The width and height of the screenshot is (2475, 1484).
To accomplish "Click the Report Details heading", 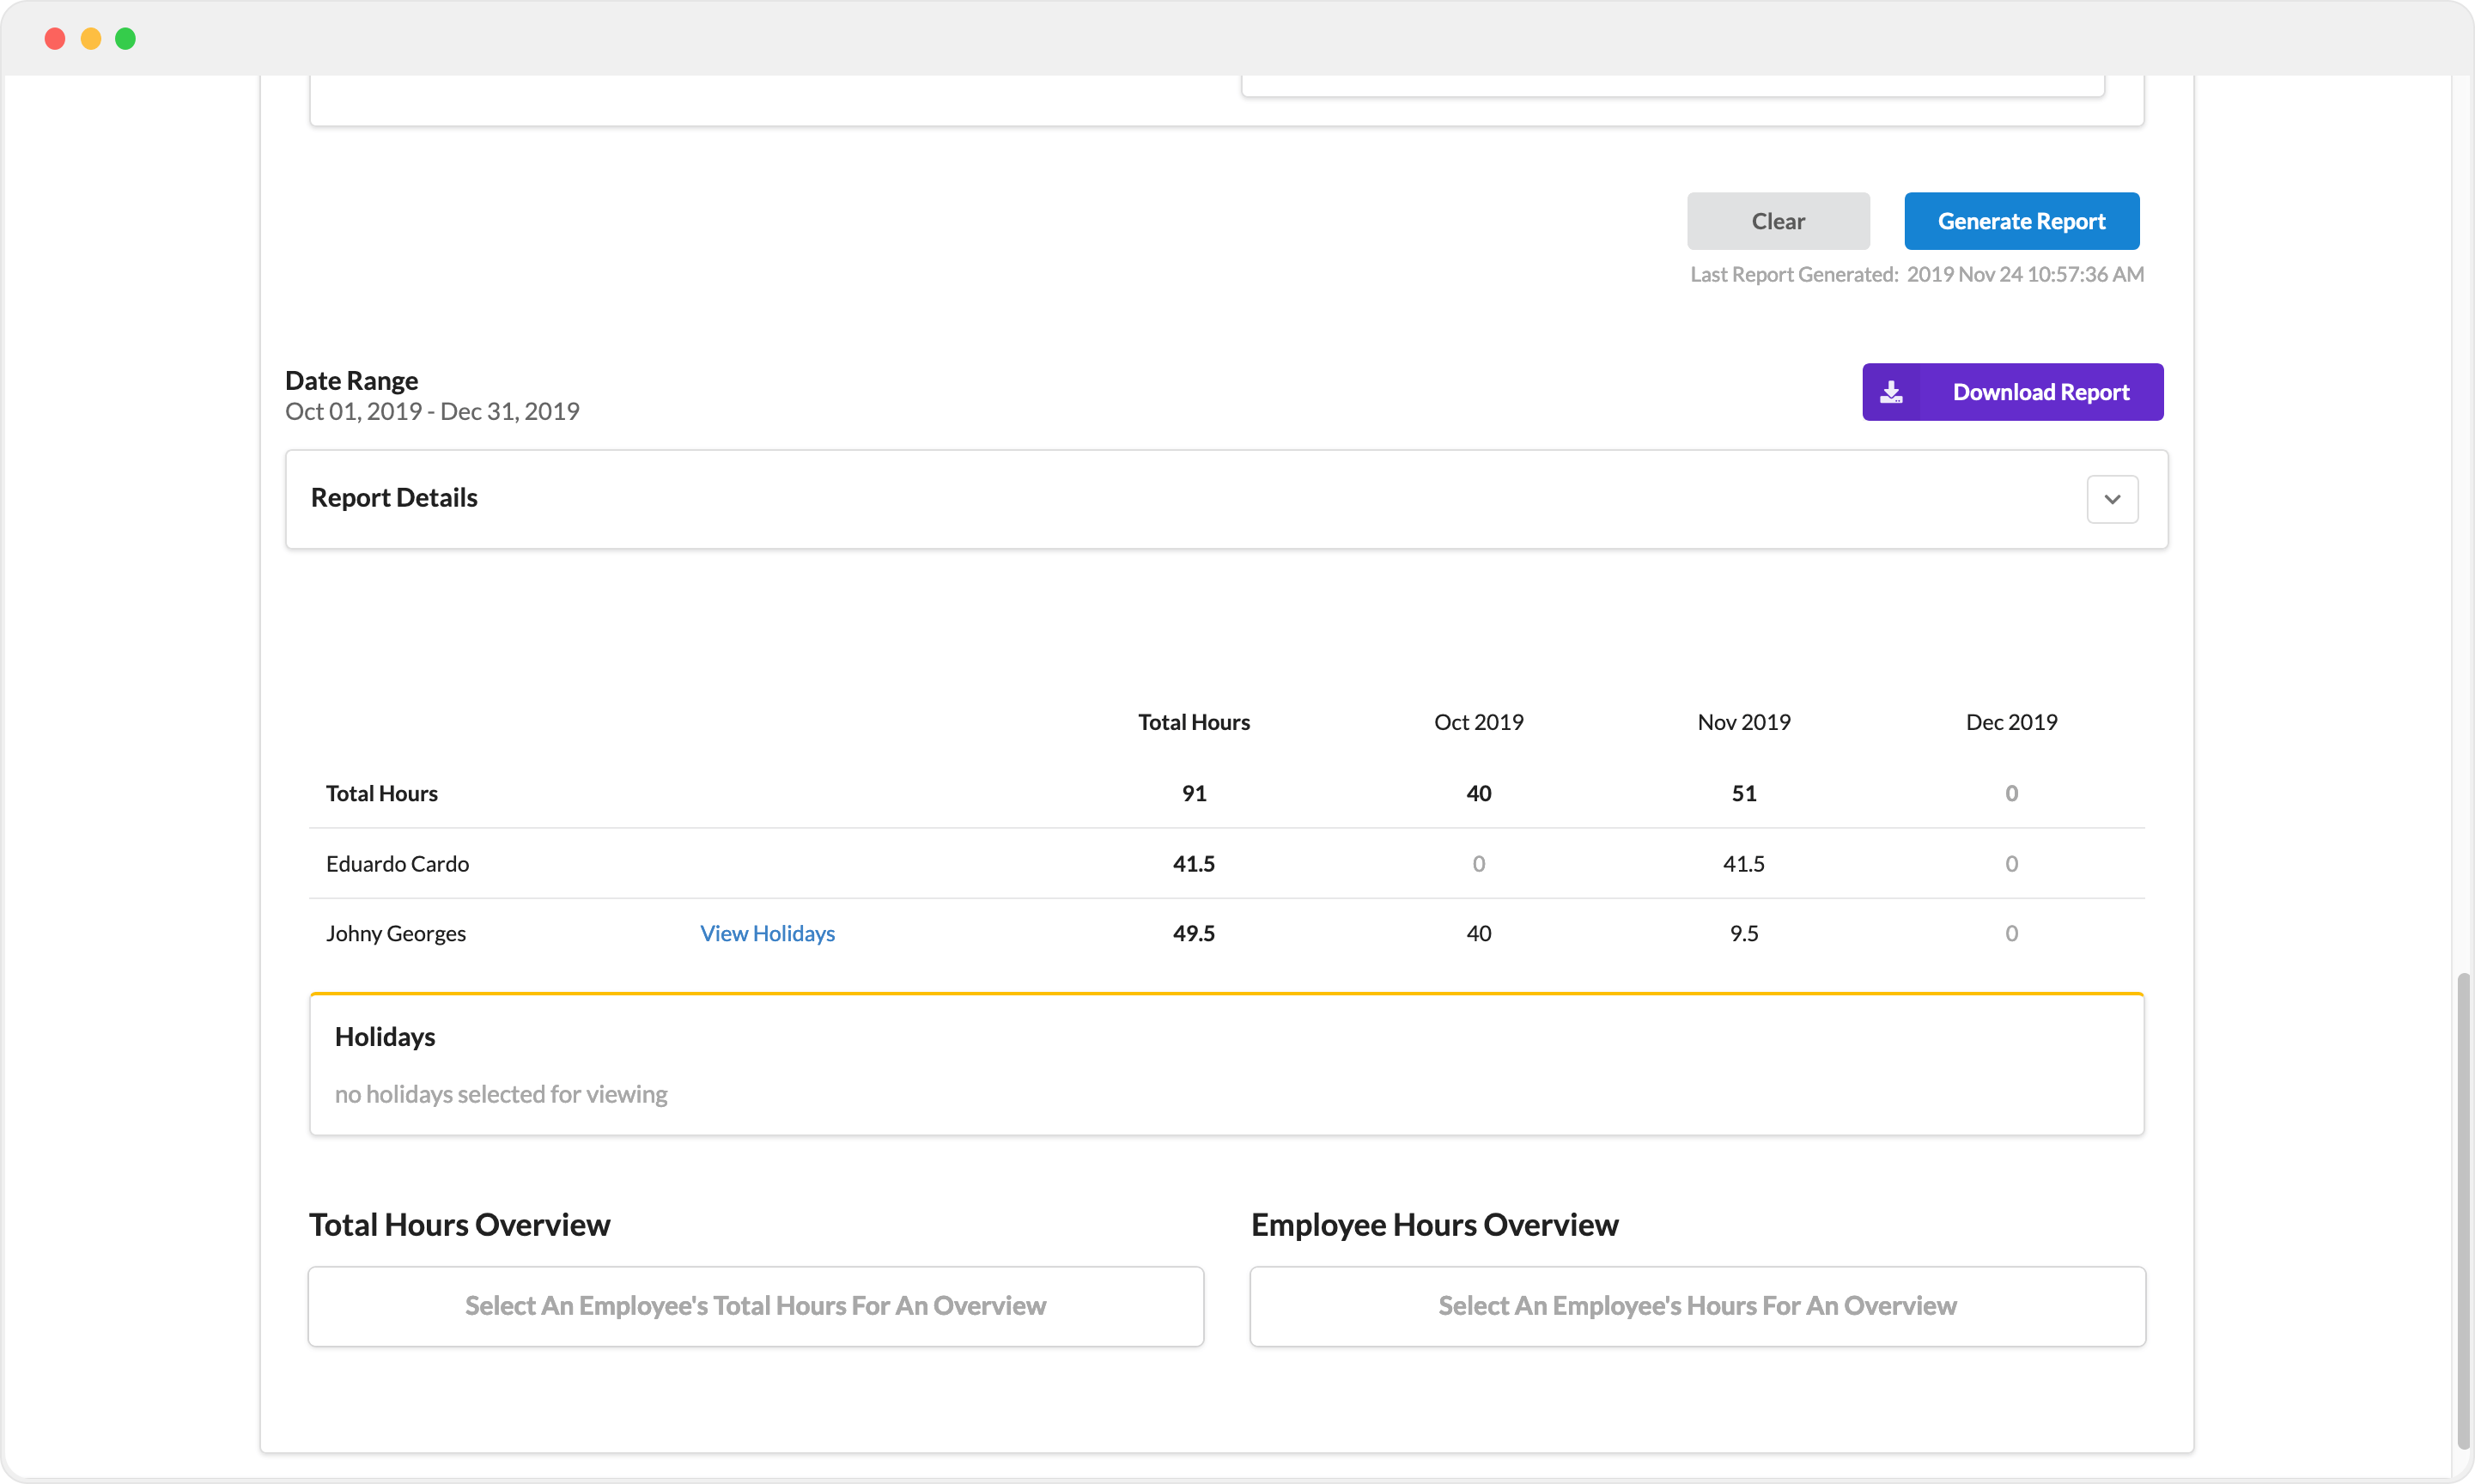I will pyautogui.click(x=394, y=497).
